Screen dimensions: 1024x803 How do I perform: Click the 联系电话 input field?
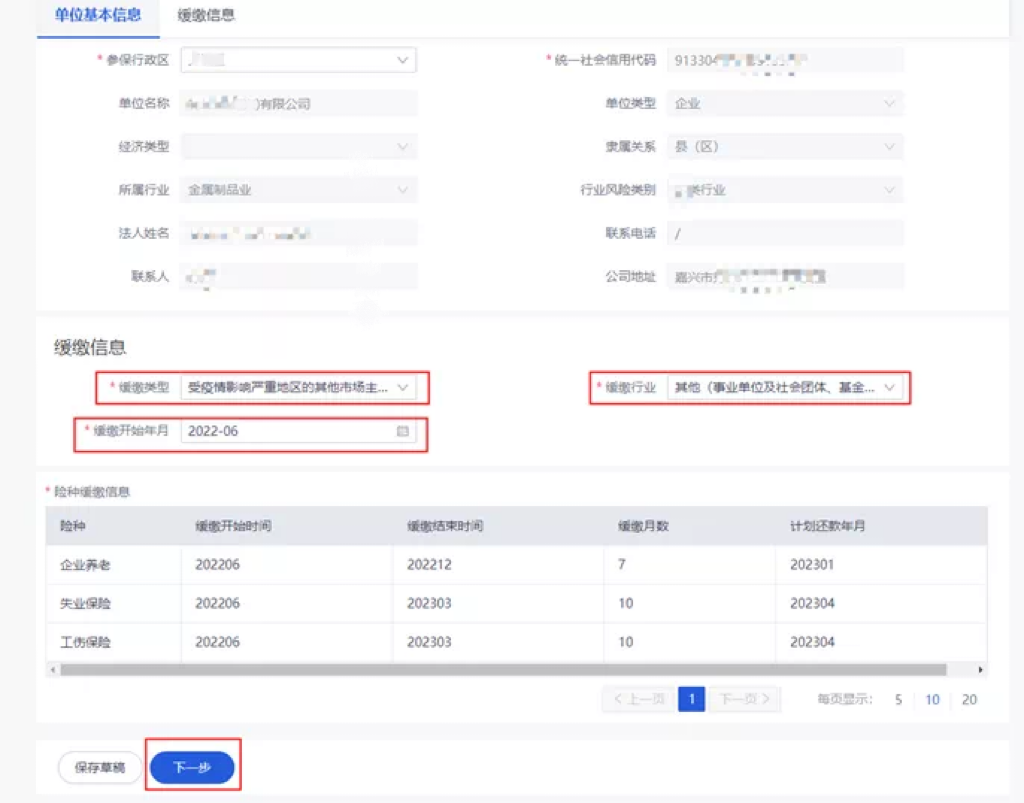tap(785, 233)
